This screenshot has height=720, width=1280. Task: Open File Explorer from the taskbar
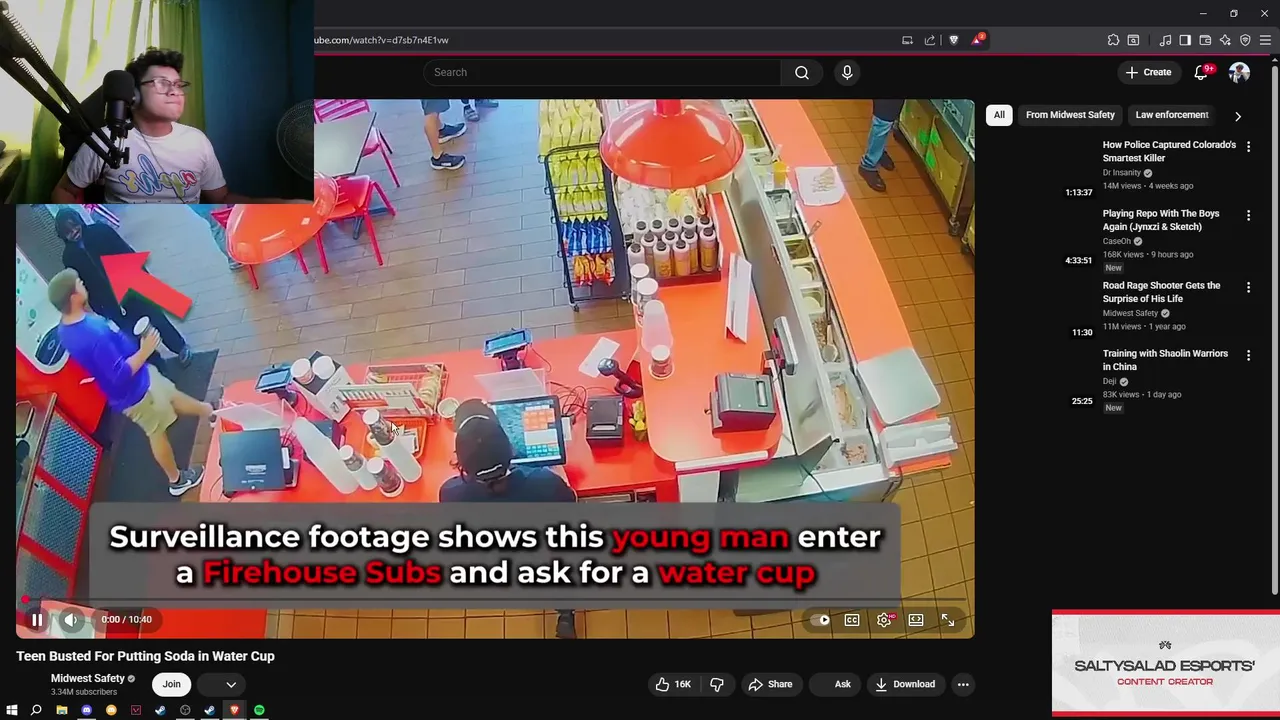click(x=61, y=710)
